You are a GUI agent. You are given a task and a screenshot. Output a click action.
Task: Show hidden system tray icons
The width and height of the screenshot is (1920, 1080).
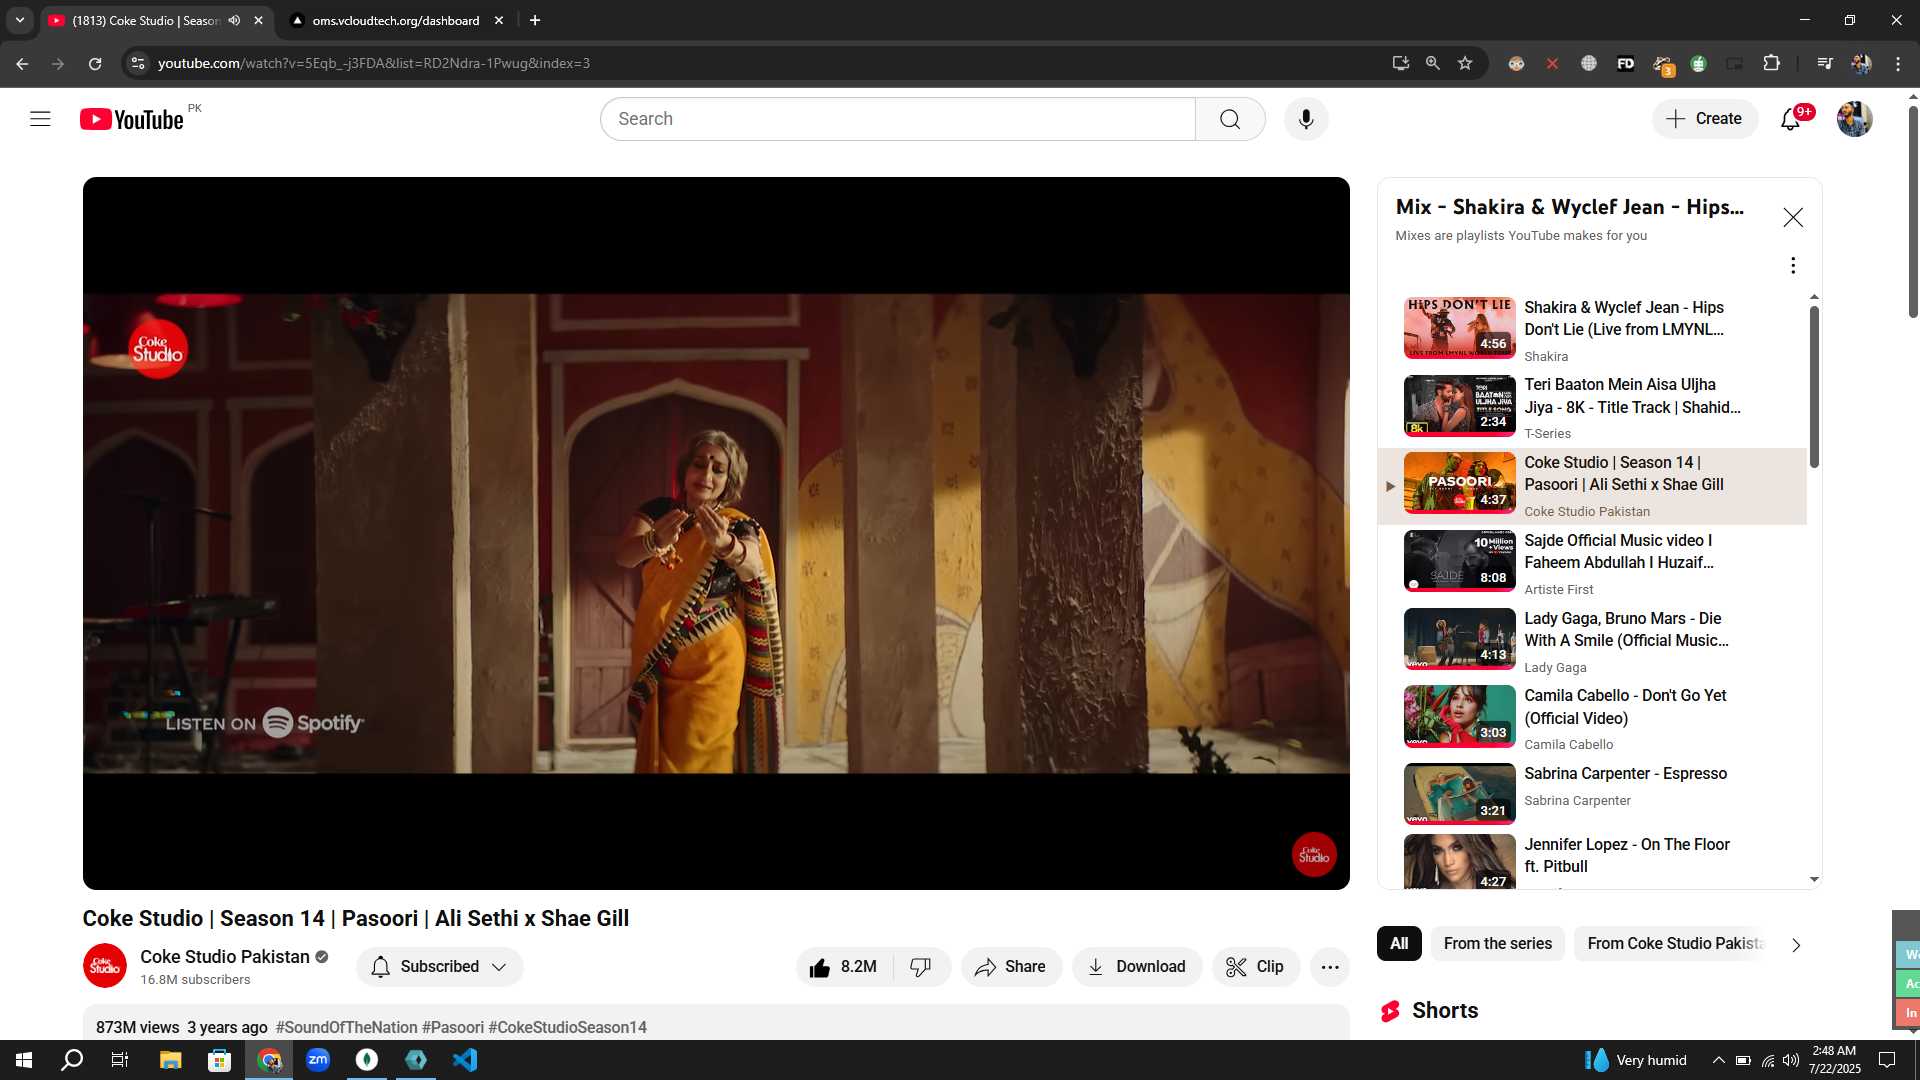coord(1718,1060)
